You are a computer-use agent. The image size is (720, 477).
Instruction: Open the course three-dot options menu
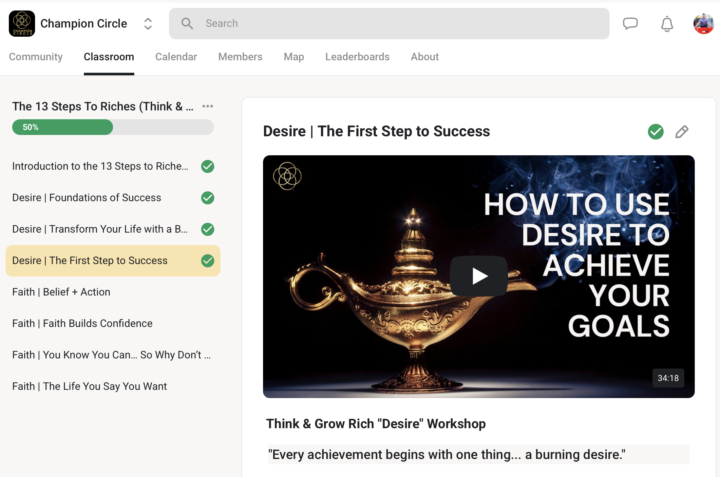pos(208,106)
